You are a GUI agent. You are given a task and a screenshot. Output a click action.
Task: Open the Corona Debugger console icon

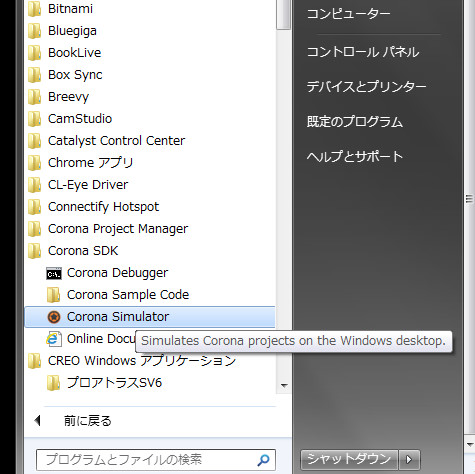click(54, 273)
